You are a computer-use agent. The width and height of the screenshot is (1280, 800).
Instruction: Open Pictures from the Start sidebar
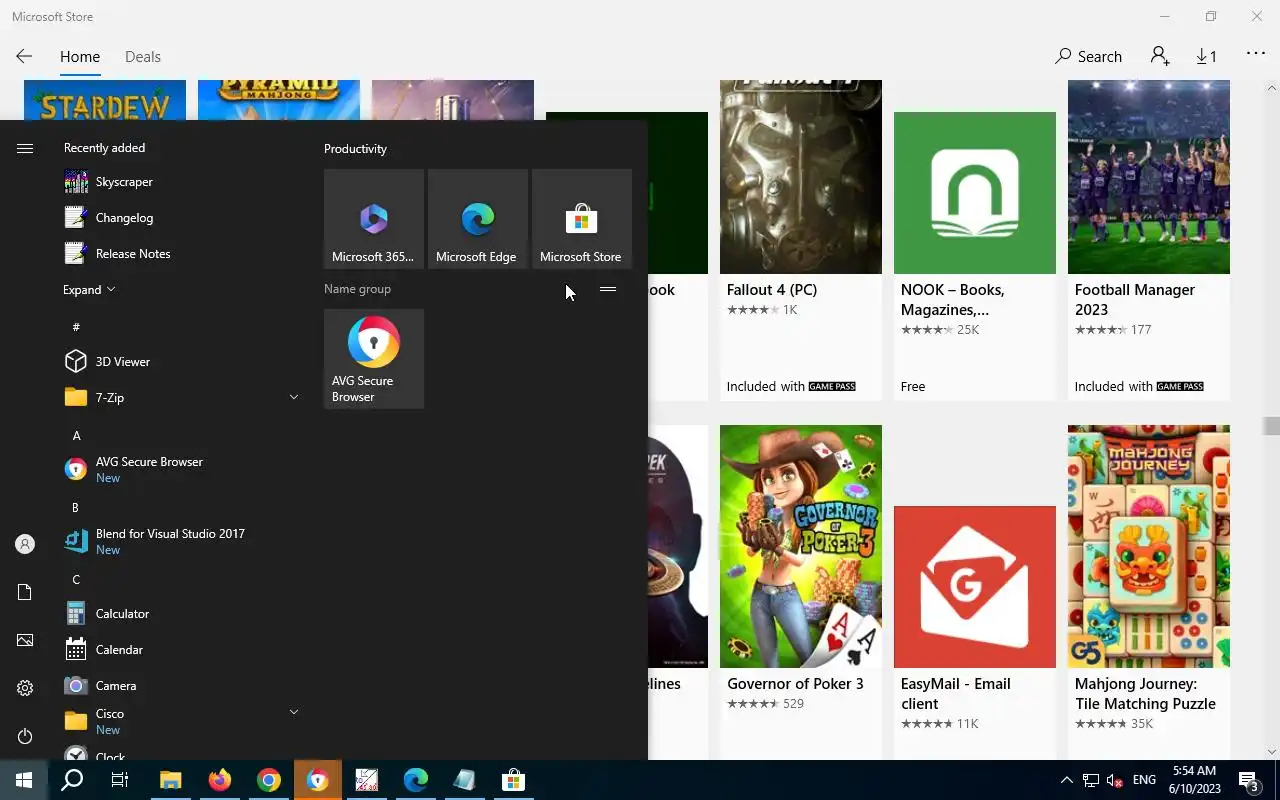(x=25, y=640)
